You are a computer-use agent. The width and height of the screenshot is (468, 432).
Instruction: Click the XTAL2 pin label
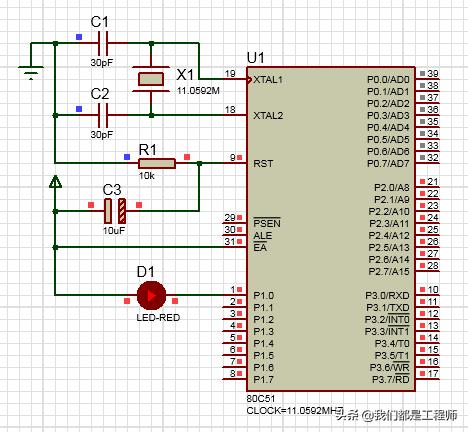tap(268, 116)
